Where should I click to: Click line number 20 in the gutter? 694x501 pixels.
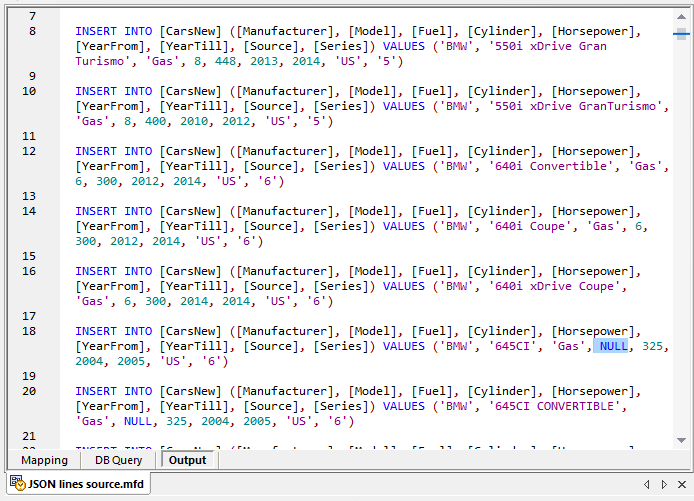(28, 391)
